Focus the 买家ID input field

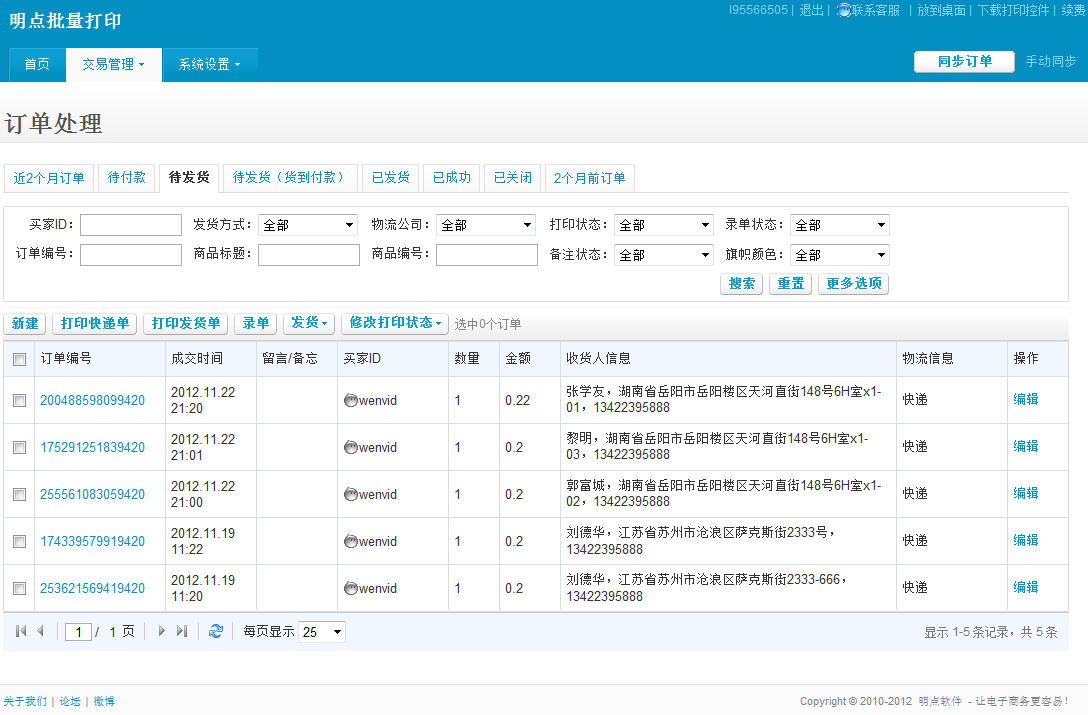point(130,225)
